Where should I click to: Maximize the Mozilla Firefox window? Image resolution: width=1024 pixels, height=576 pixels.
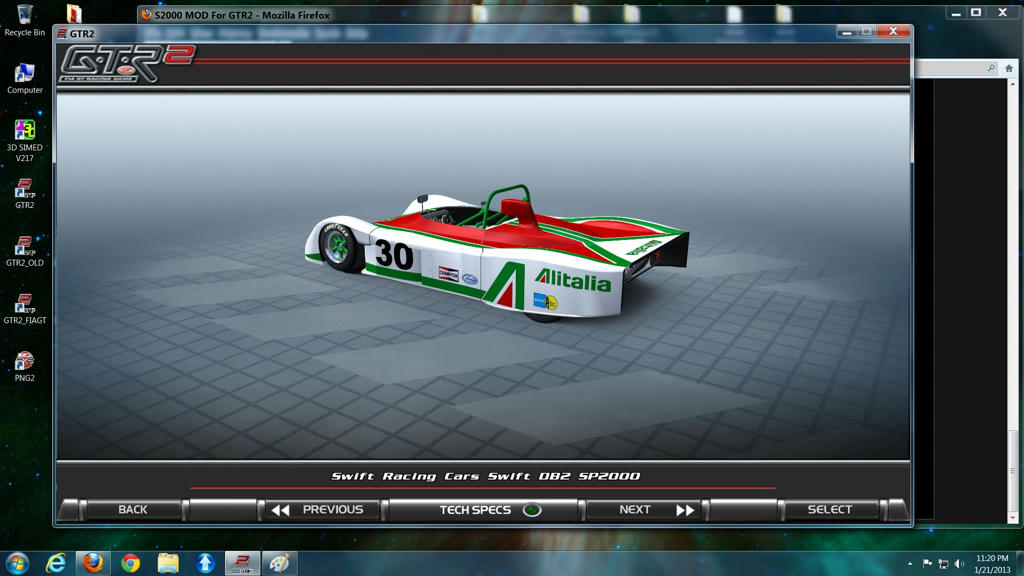976,12
